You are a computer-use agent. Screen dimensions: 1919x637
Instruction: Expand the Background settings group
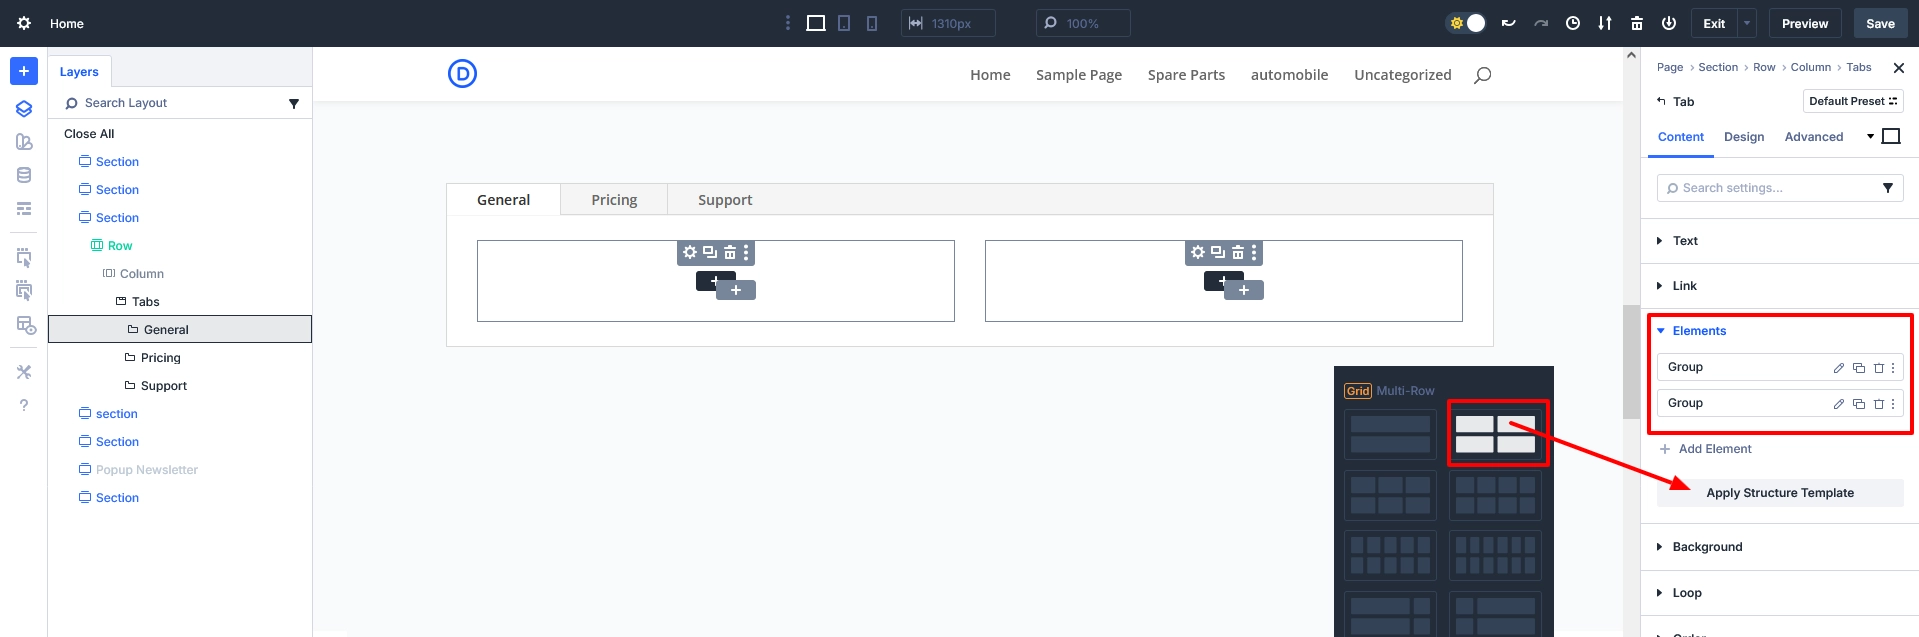click(1707, 547)
